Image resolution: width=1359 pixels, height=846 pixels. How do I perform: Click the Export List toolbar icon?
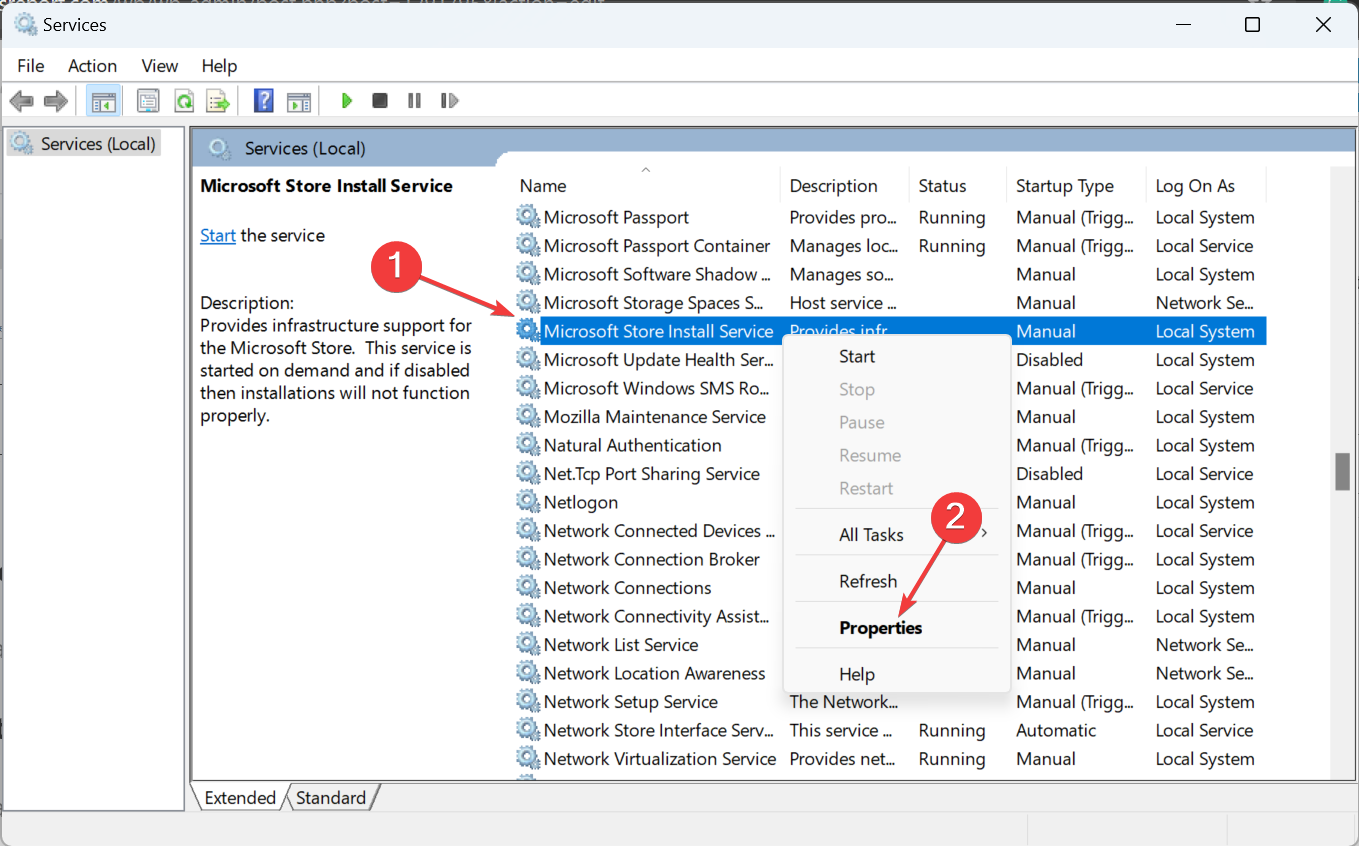point(218,101)
